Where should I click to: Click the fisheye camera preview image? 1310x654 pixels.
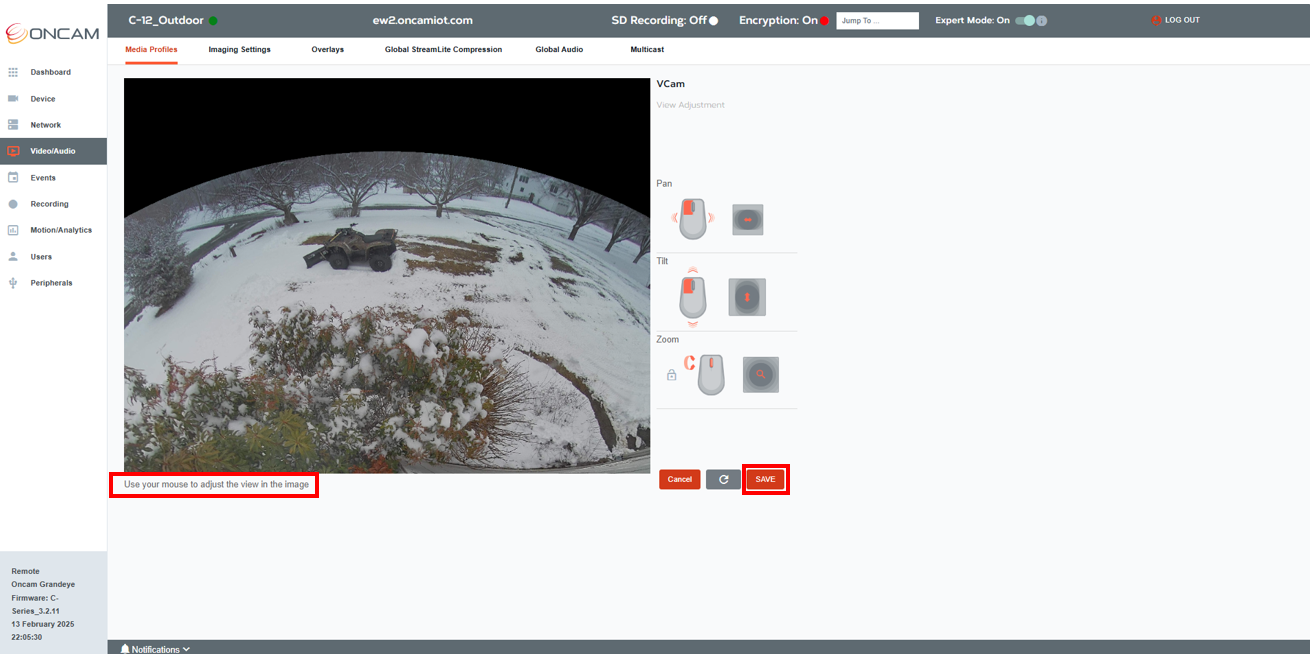pos(387,275)
